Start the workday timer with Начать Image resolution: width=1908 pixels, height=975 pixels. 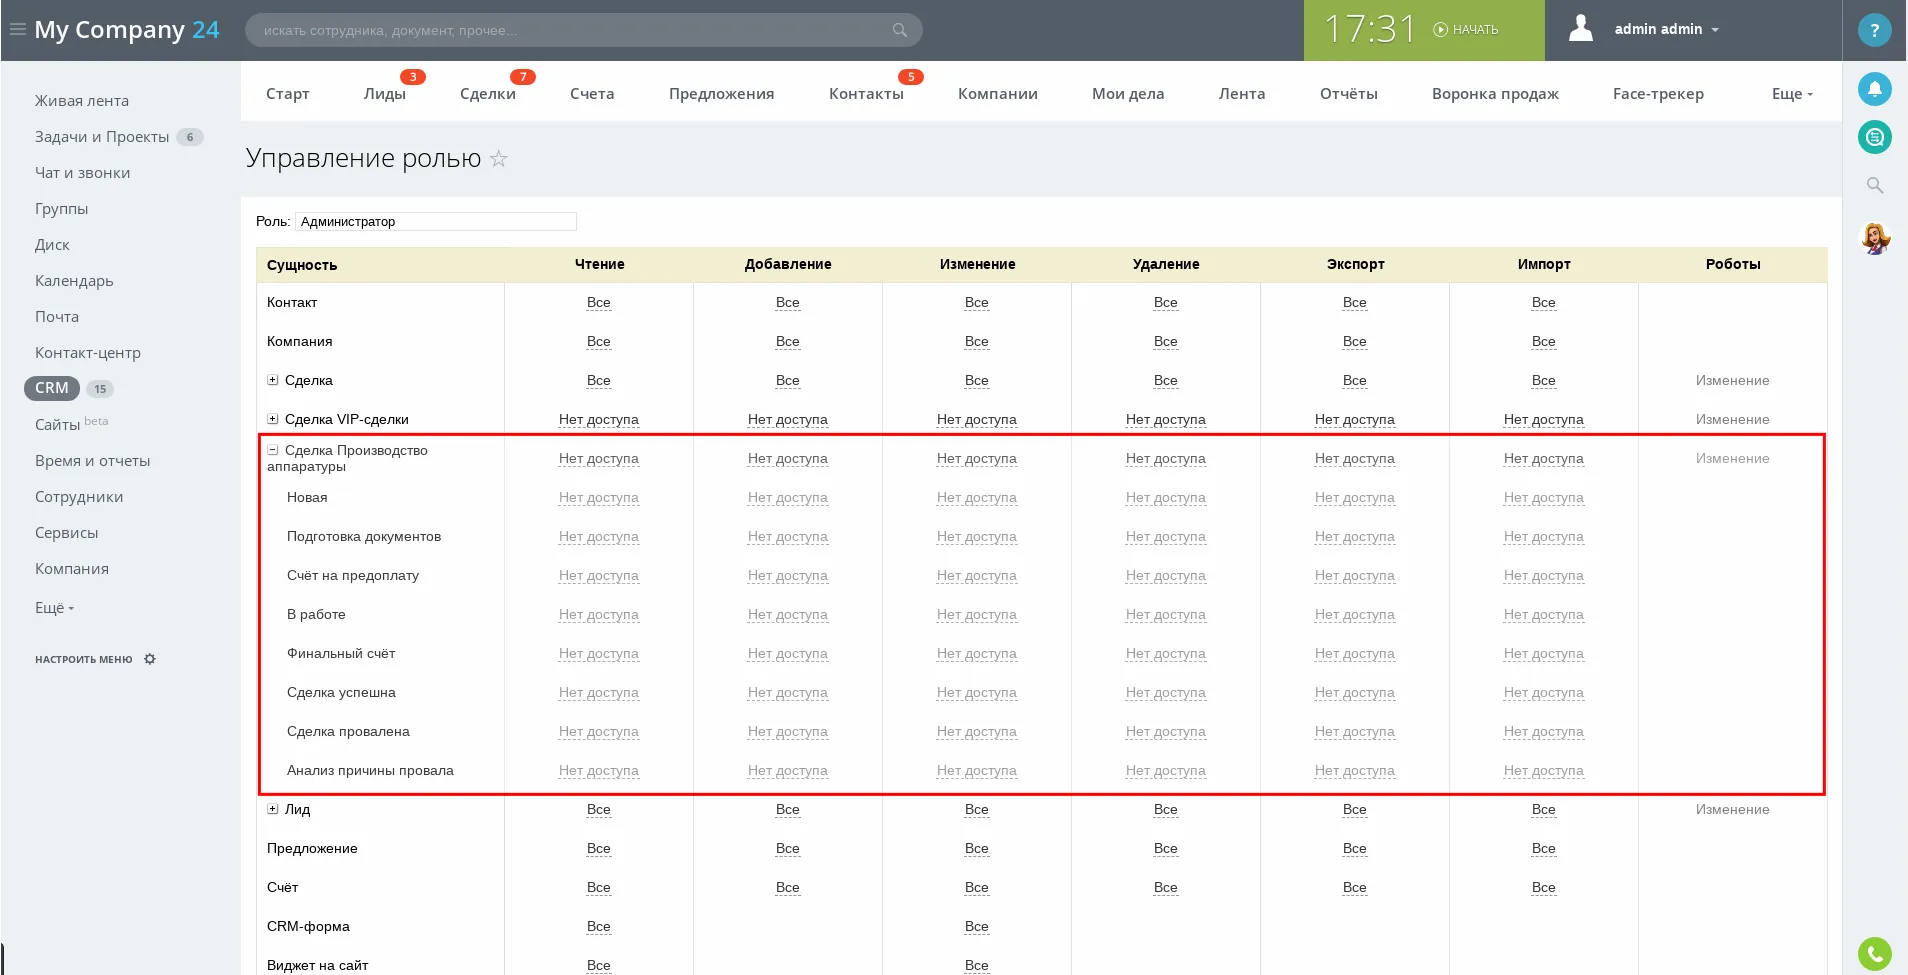(x=1466, y=30)
